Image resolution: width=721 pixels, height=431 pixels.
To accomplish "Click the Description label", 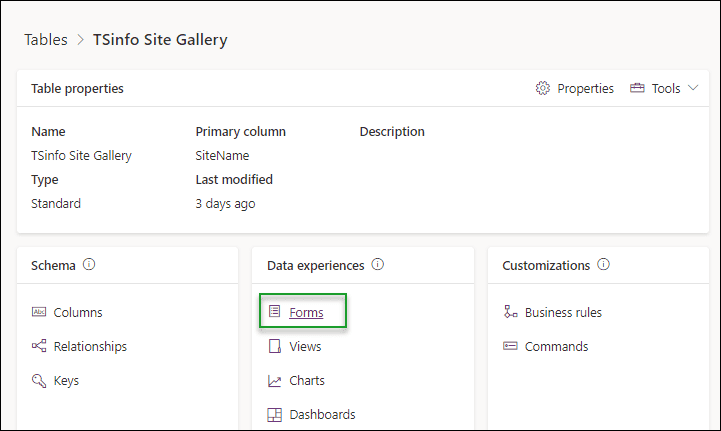I will pyautogui.click(x=392, y=132).
